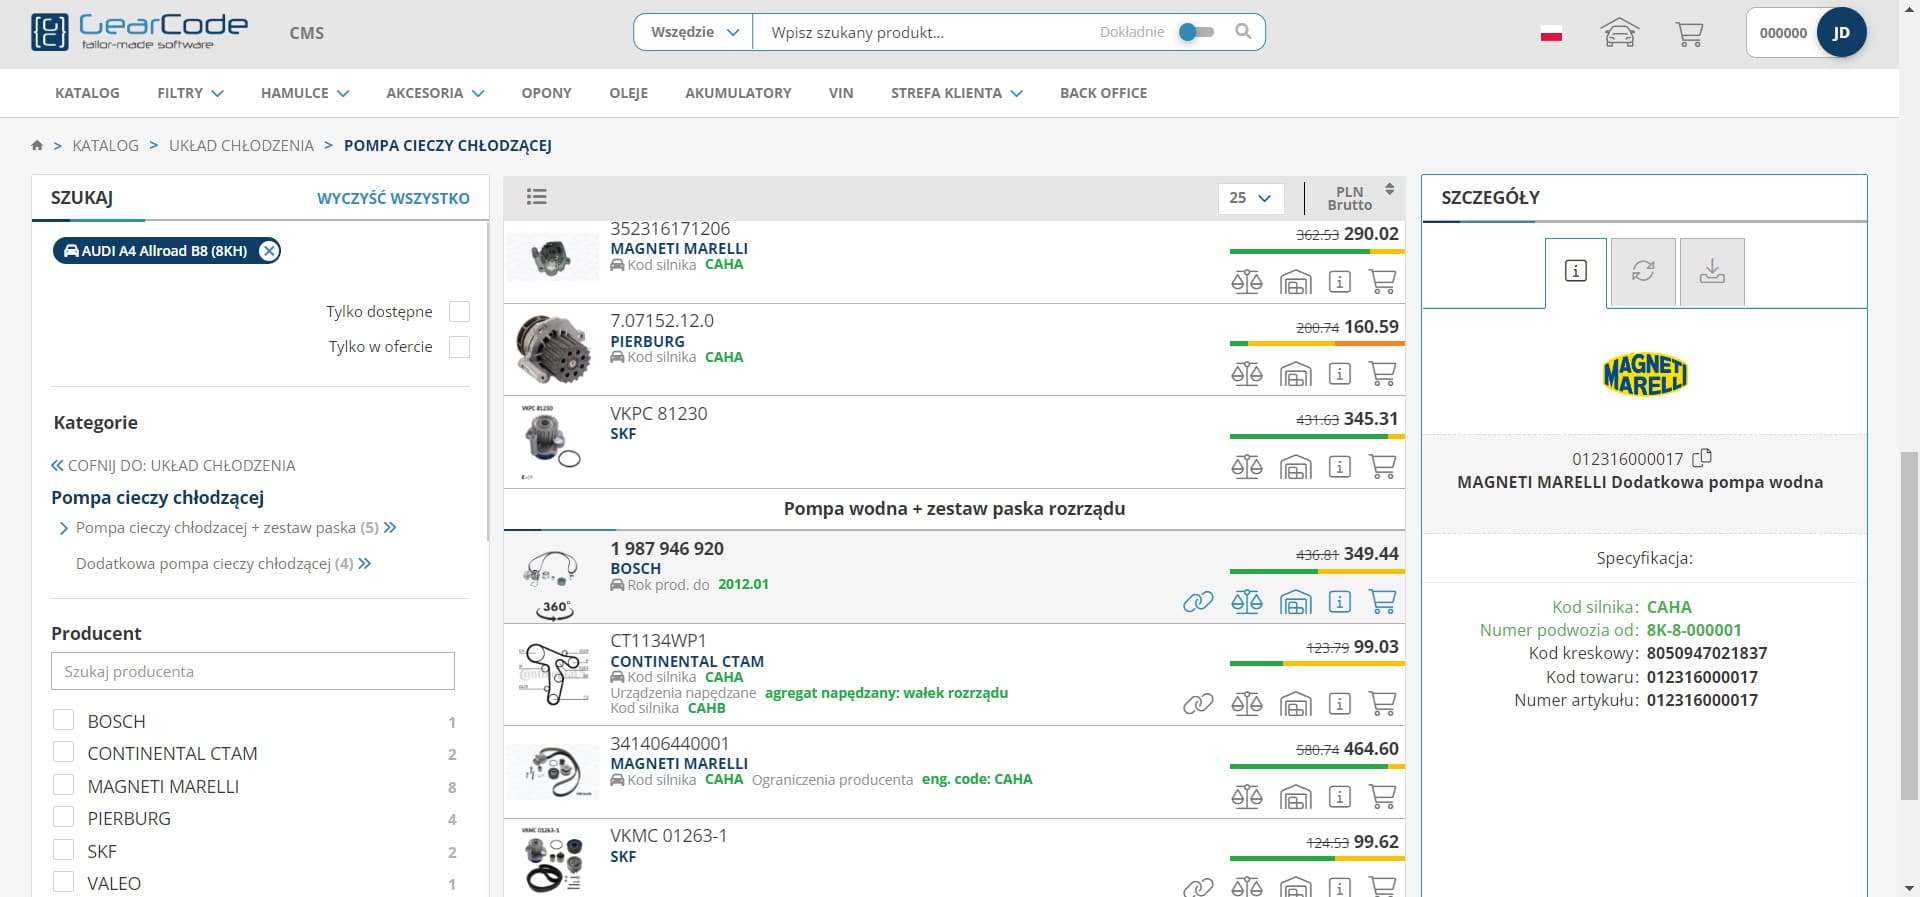Add Magneti Marelli 352316171206 to cart
Screen dimensions: 1920x897
(1383, 282)
